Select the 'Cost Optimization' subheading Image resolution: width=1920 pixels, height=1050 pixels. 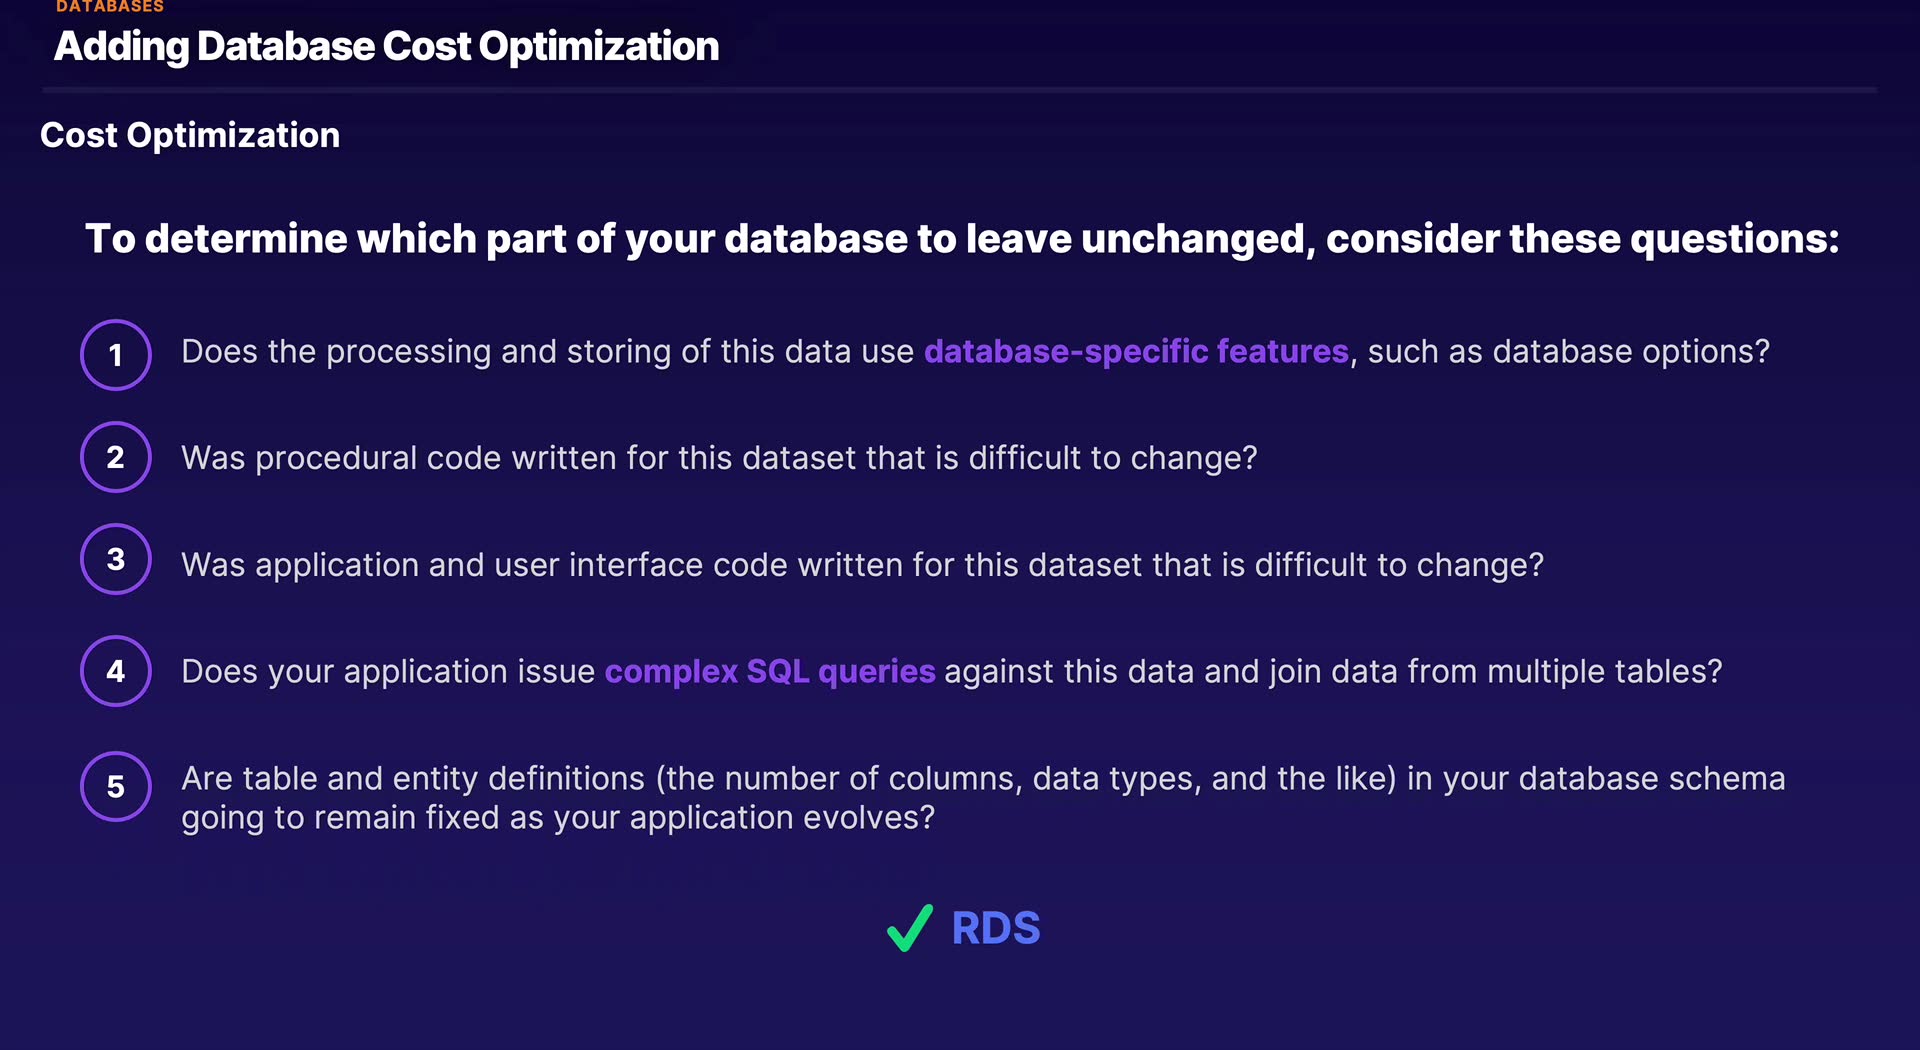tap(190, 135)
